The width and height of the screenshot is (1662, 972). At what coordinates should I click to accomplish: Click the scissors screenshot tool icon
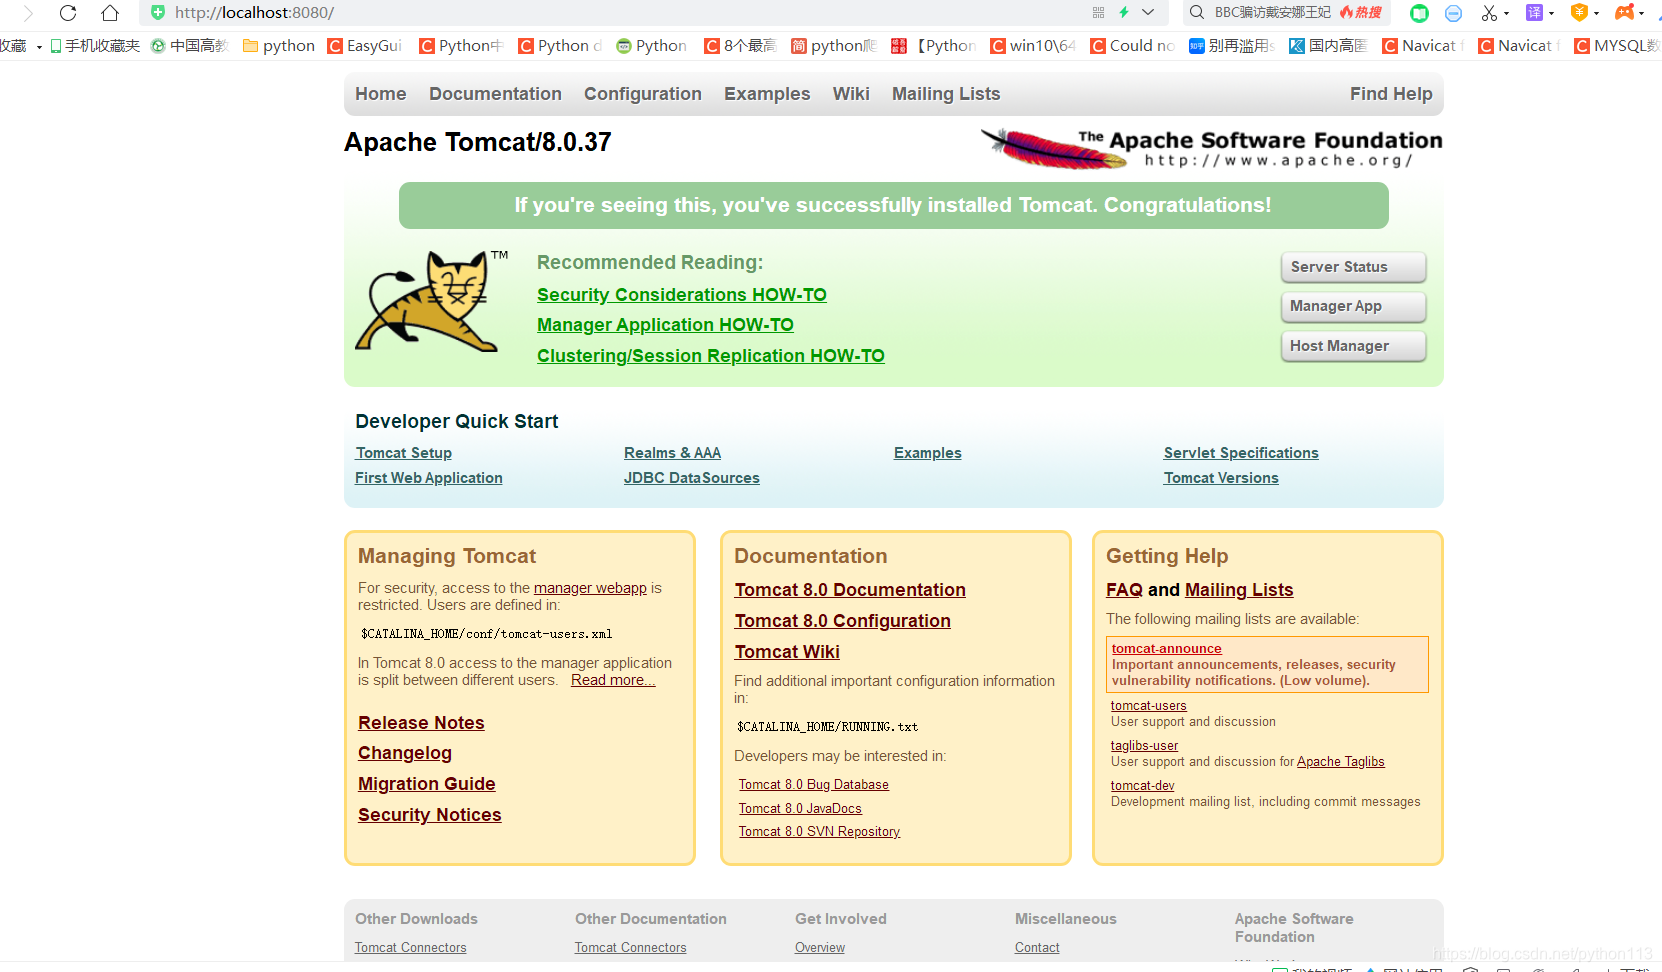(1490, 13)
